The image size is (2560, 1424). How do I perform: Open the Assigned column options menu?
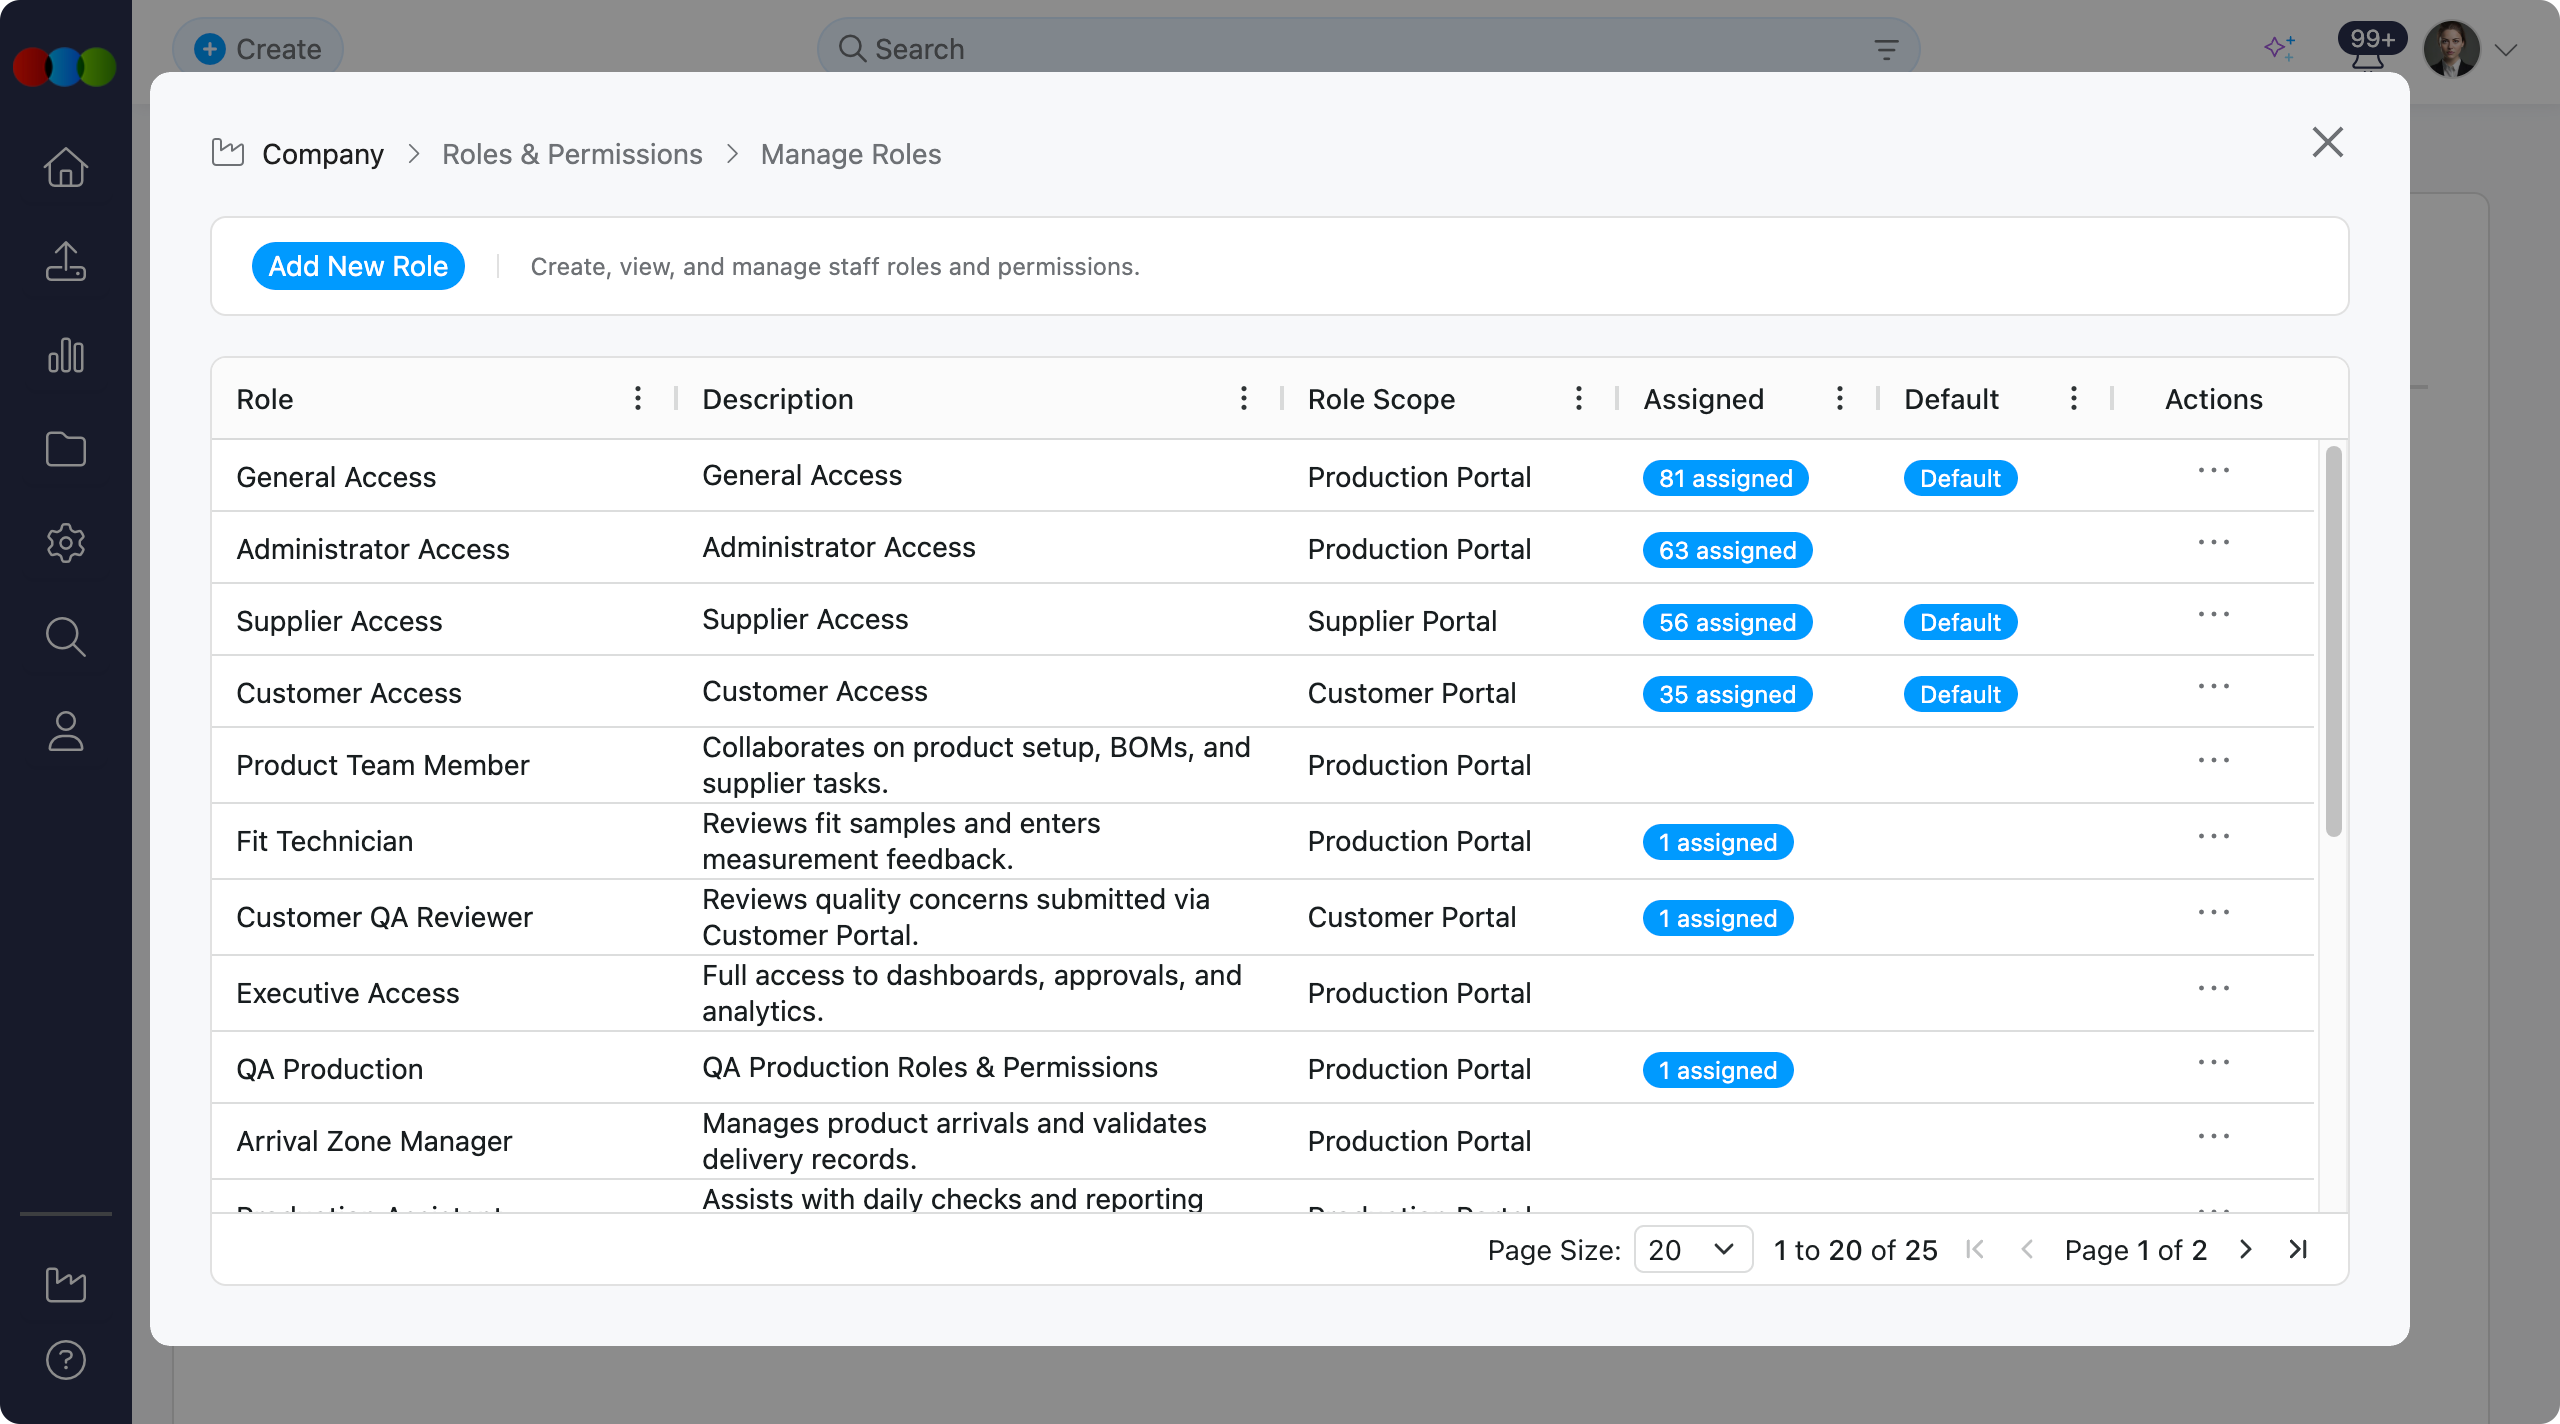point(1839,398)
